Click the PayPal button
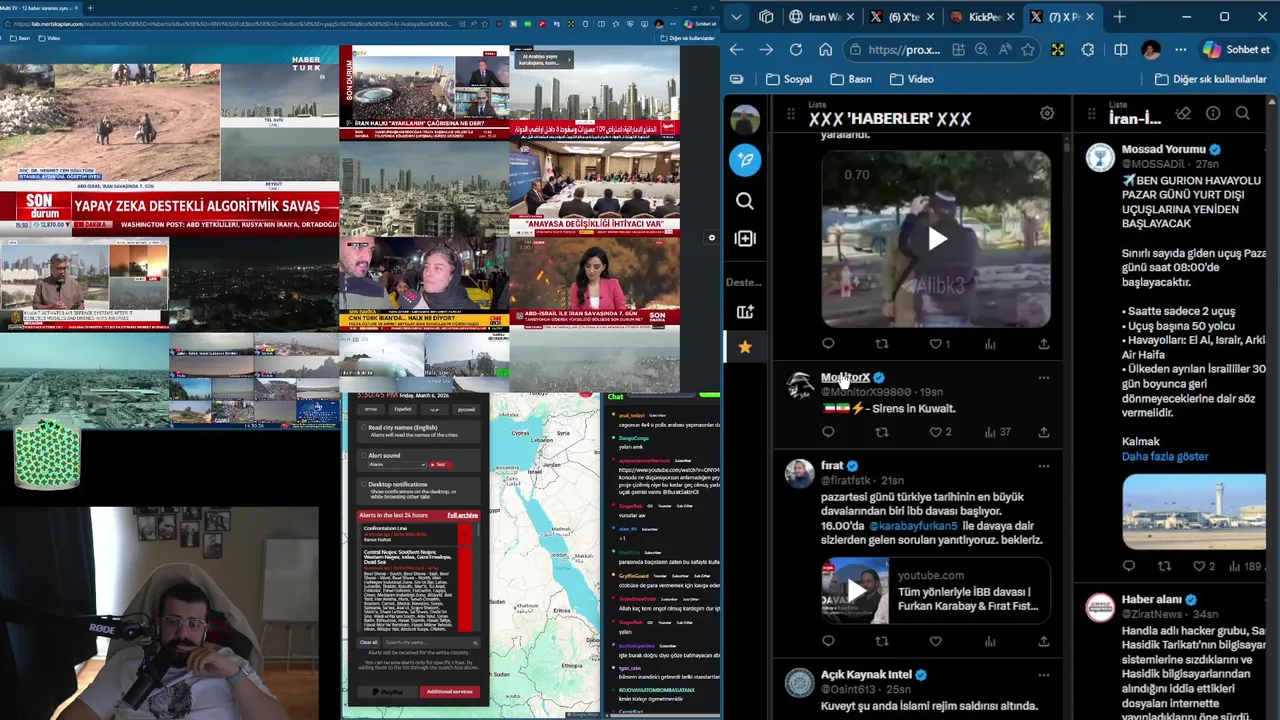The height and width of the screenshot is (720, 1280). 387,691
